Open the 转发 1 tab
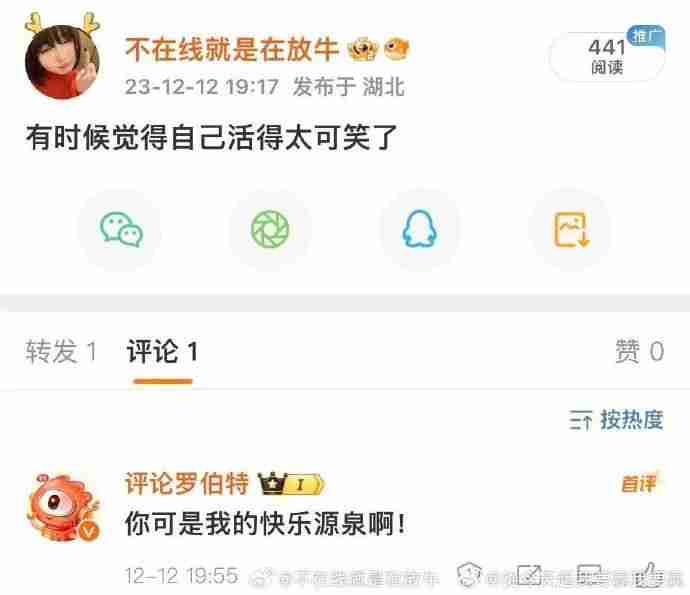This screenshot has height=595, width=690. (61, 351)
